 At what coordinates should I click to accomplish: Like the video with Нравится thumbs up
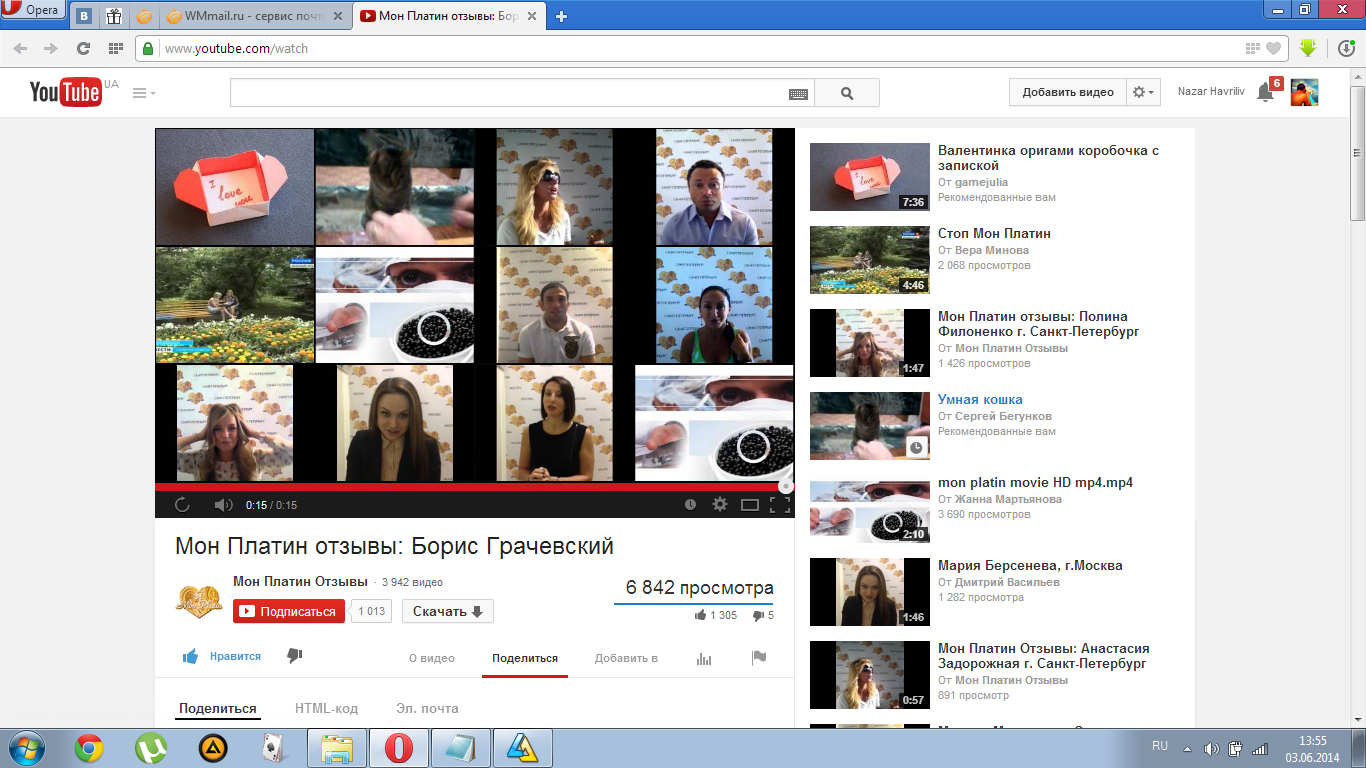pyautogui.click(x=221, y=656)
